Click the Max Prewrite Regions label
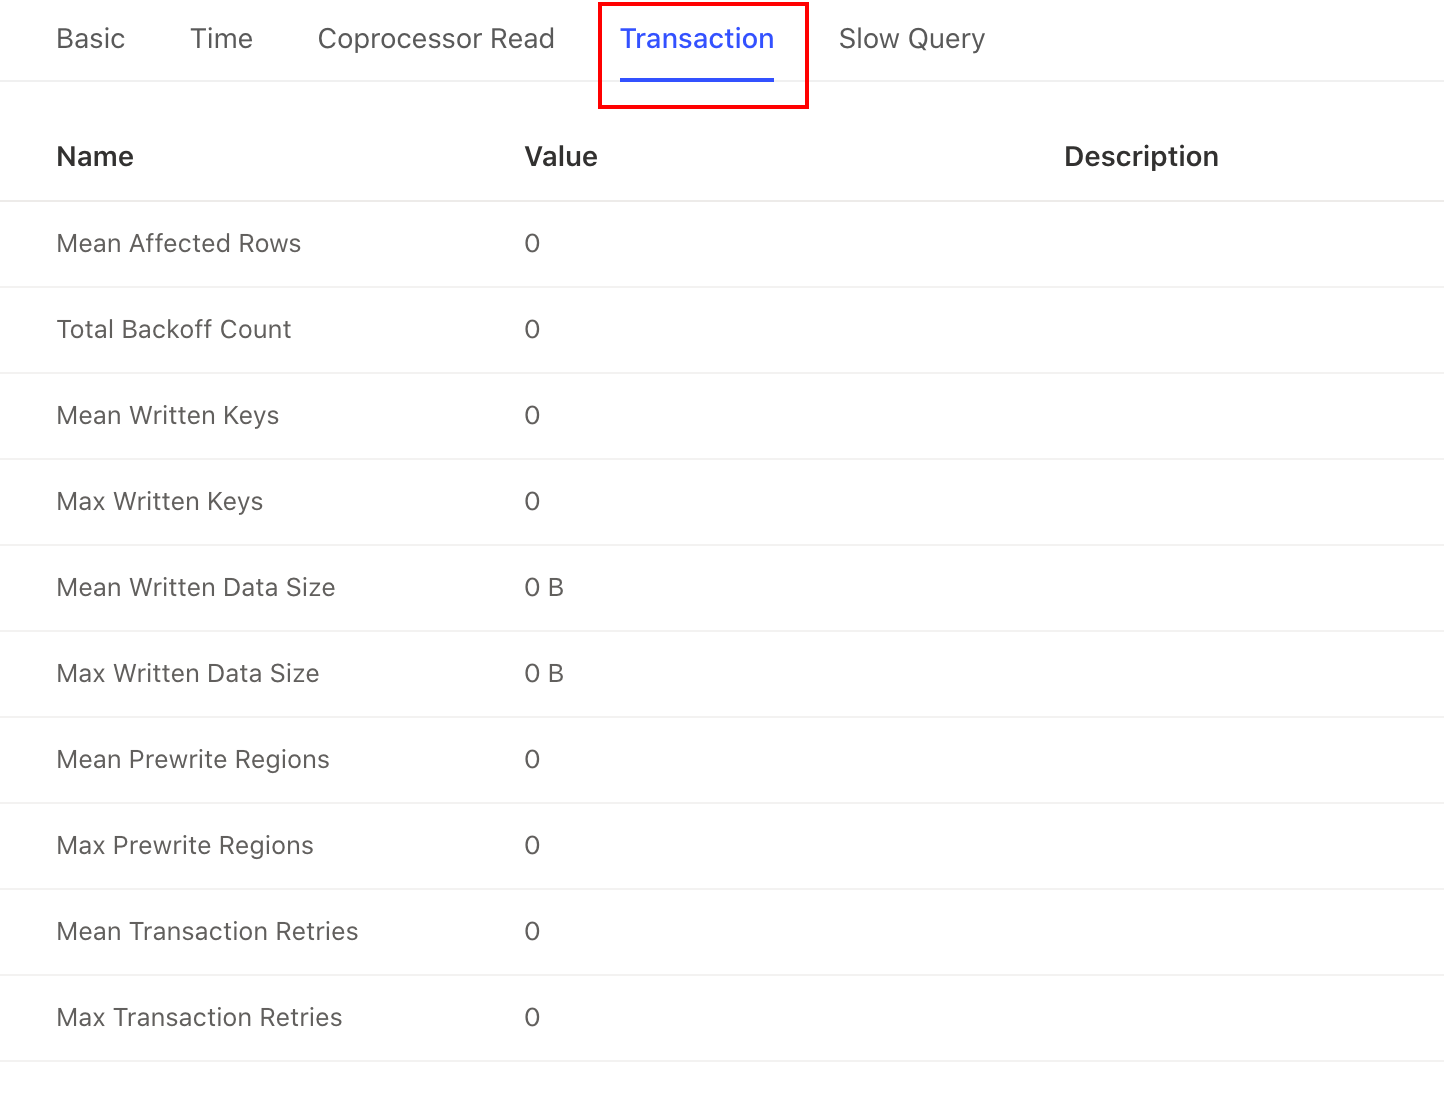This screenshot has width=1444, height=1098. point(185,846)
